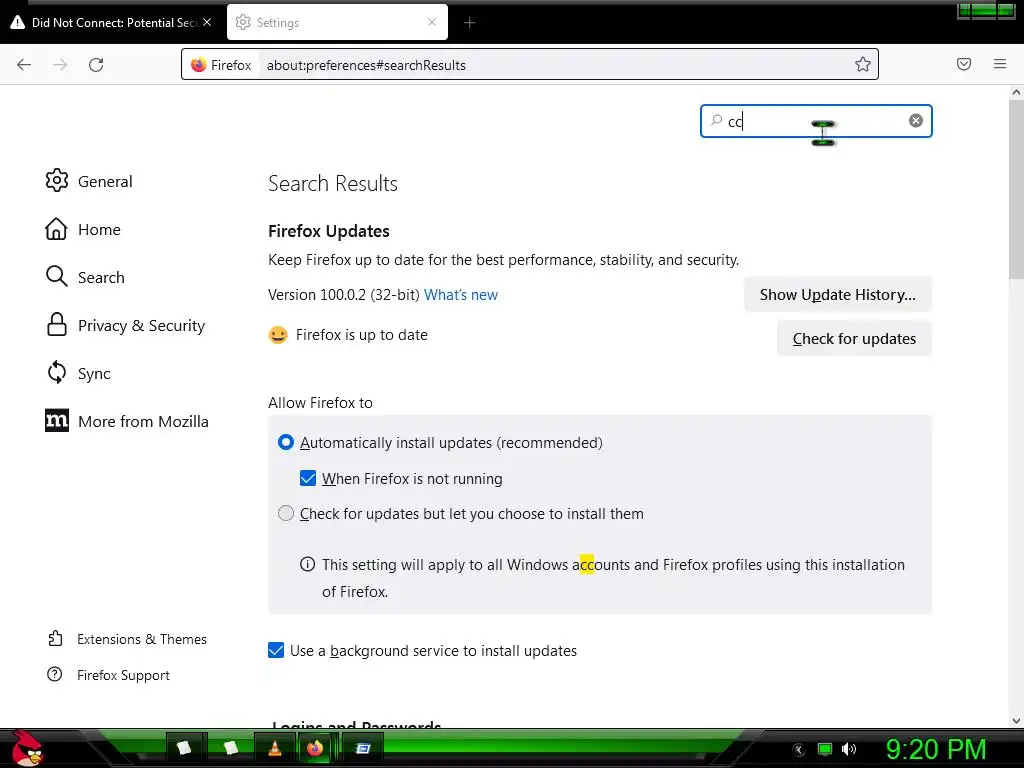Open Extensions & Themes page
Image resolution: width=1024 pixels, height=768 pixels.
127,639
